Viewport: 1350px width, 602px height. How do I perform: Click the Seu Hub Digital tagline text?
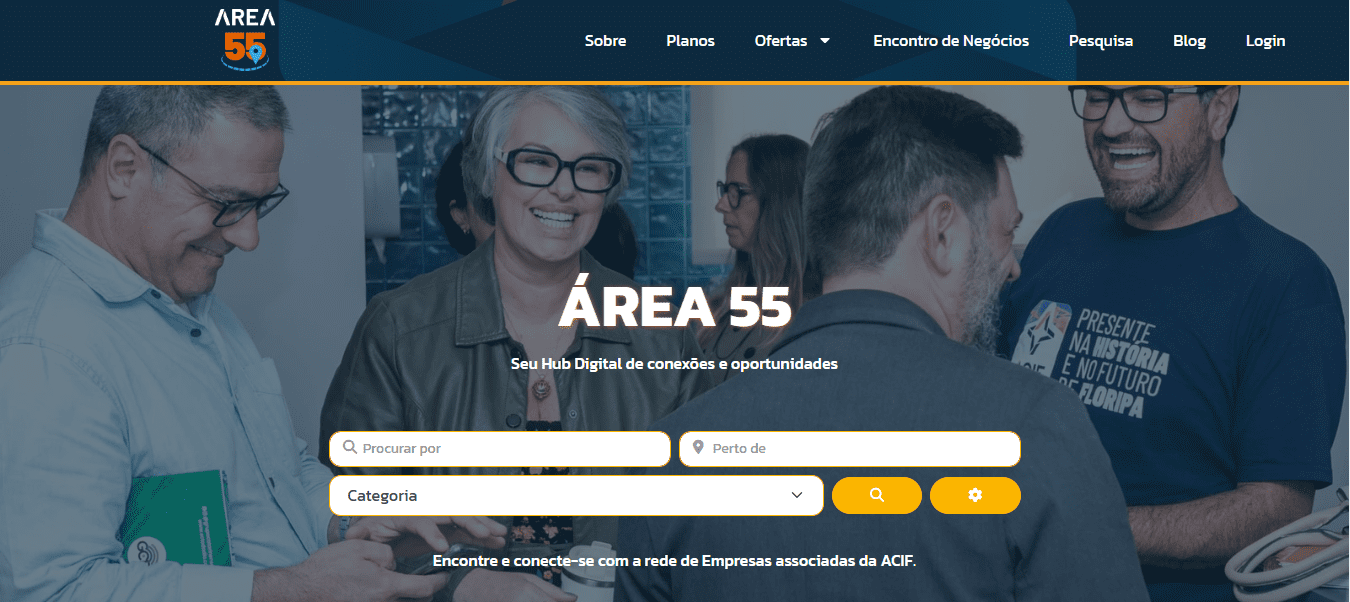coord(674,364)
